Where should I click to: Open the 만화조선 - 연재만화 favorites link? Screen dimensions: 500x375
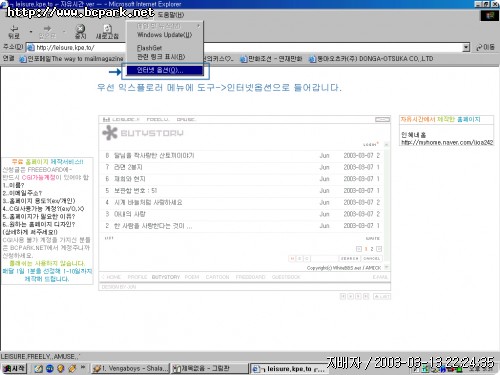[x=271, y=59]
